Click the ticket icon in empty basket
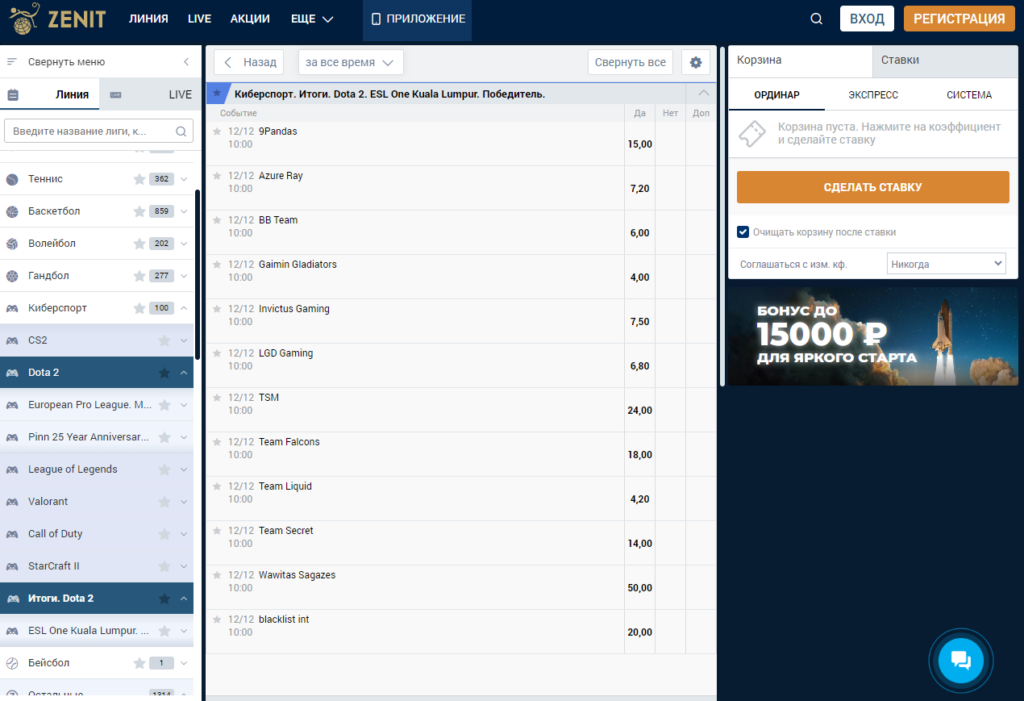Screen dimensions: 1024x701 752,133
